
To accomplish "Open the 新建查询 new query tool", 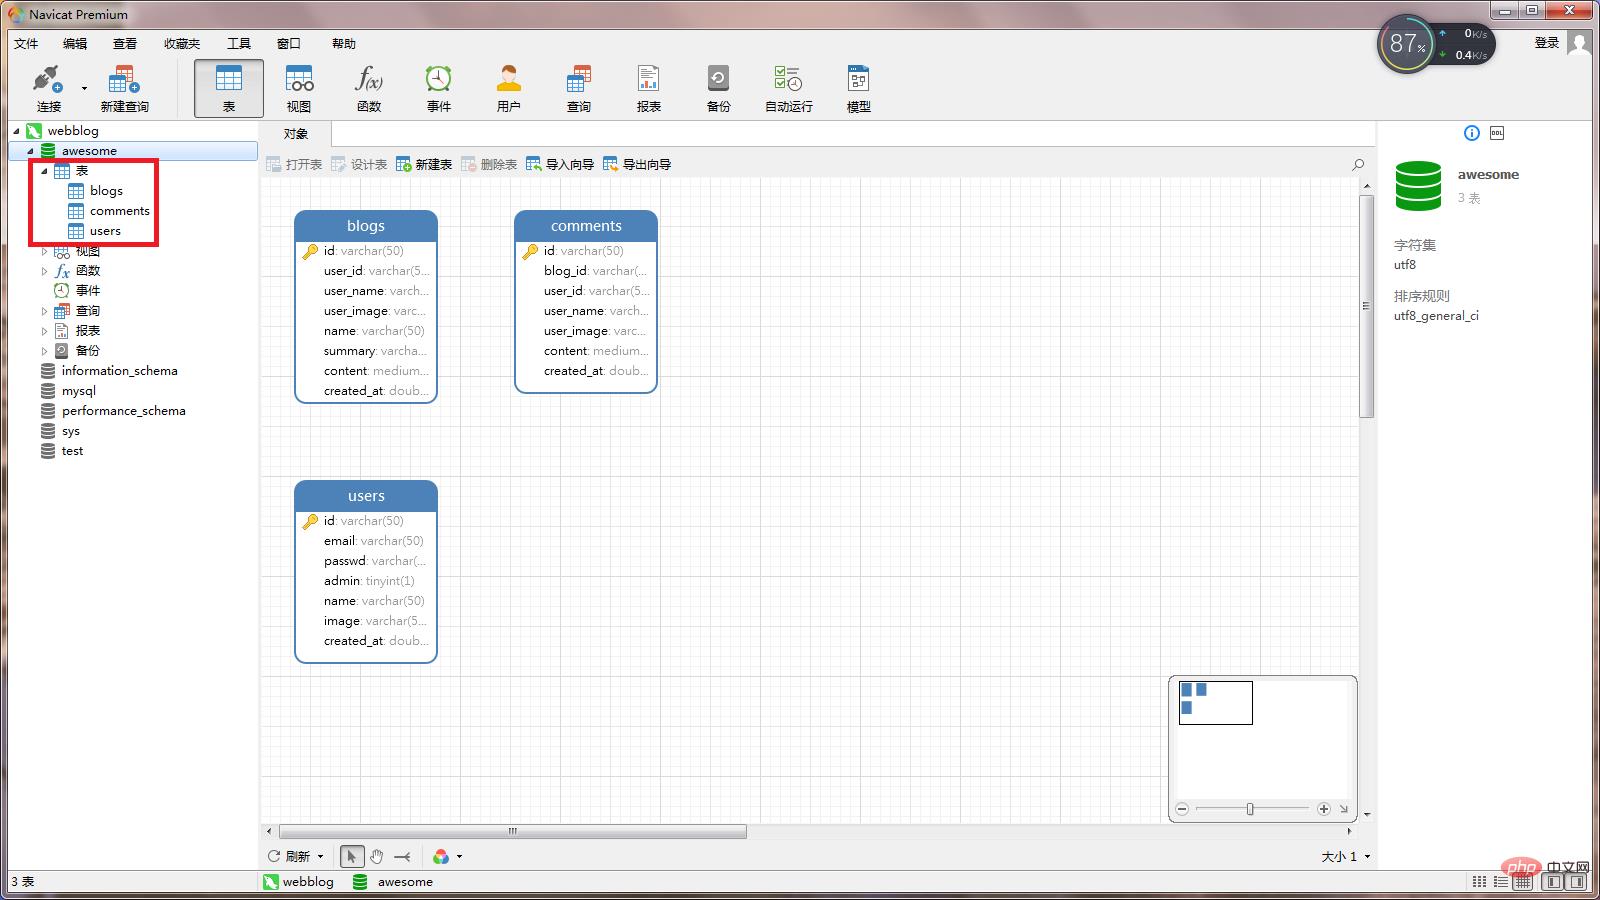I will click(124, 88).
